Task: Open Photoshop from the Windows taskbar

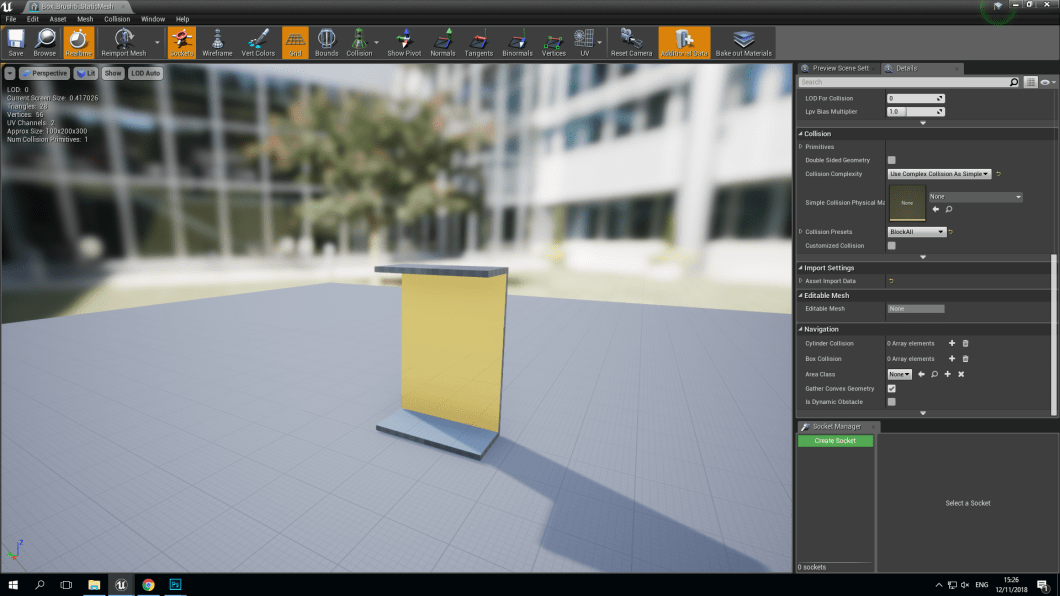Action: [175, 584]
